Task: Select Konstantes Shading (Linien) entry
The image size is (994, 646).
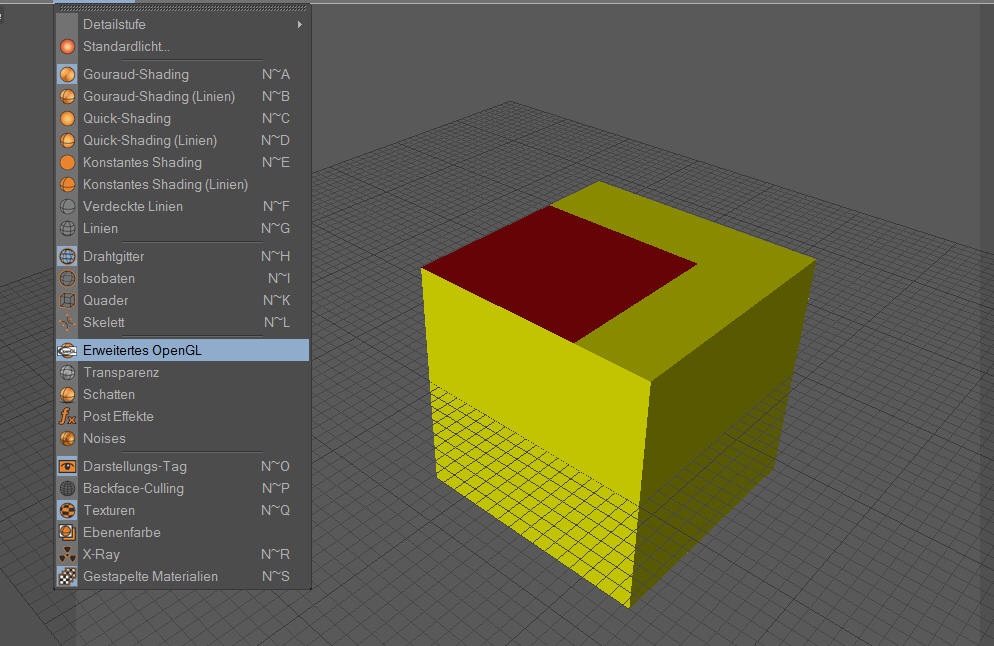Action: click(183, 184)
